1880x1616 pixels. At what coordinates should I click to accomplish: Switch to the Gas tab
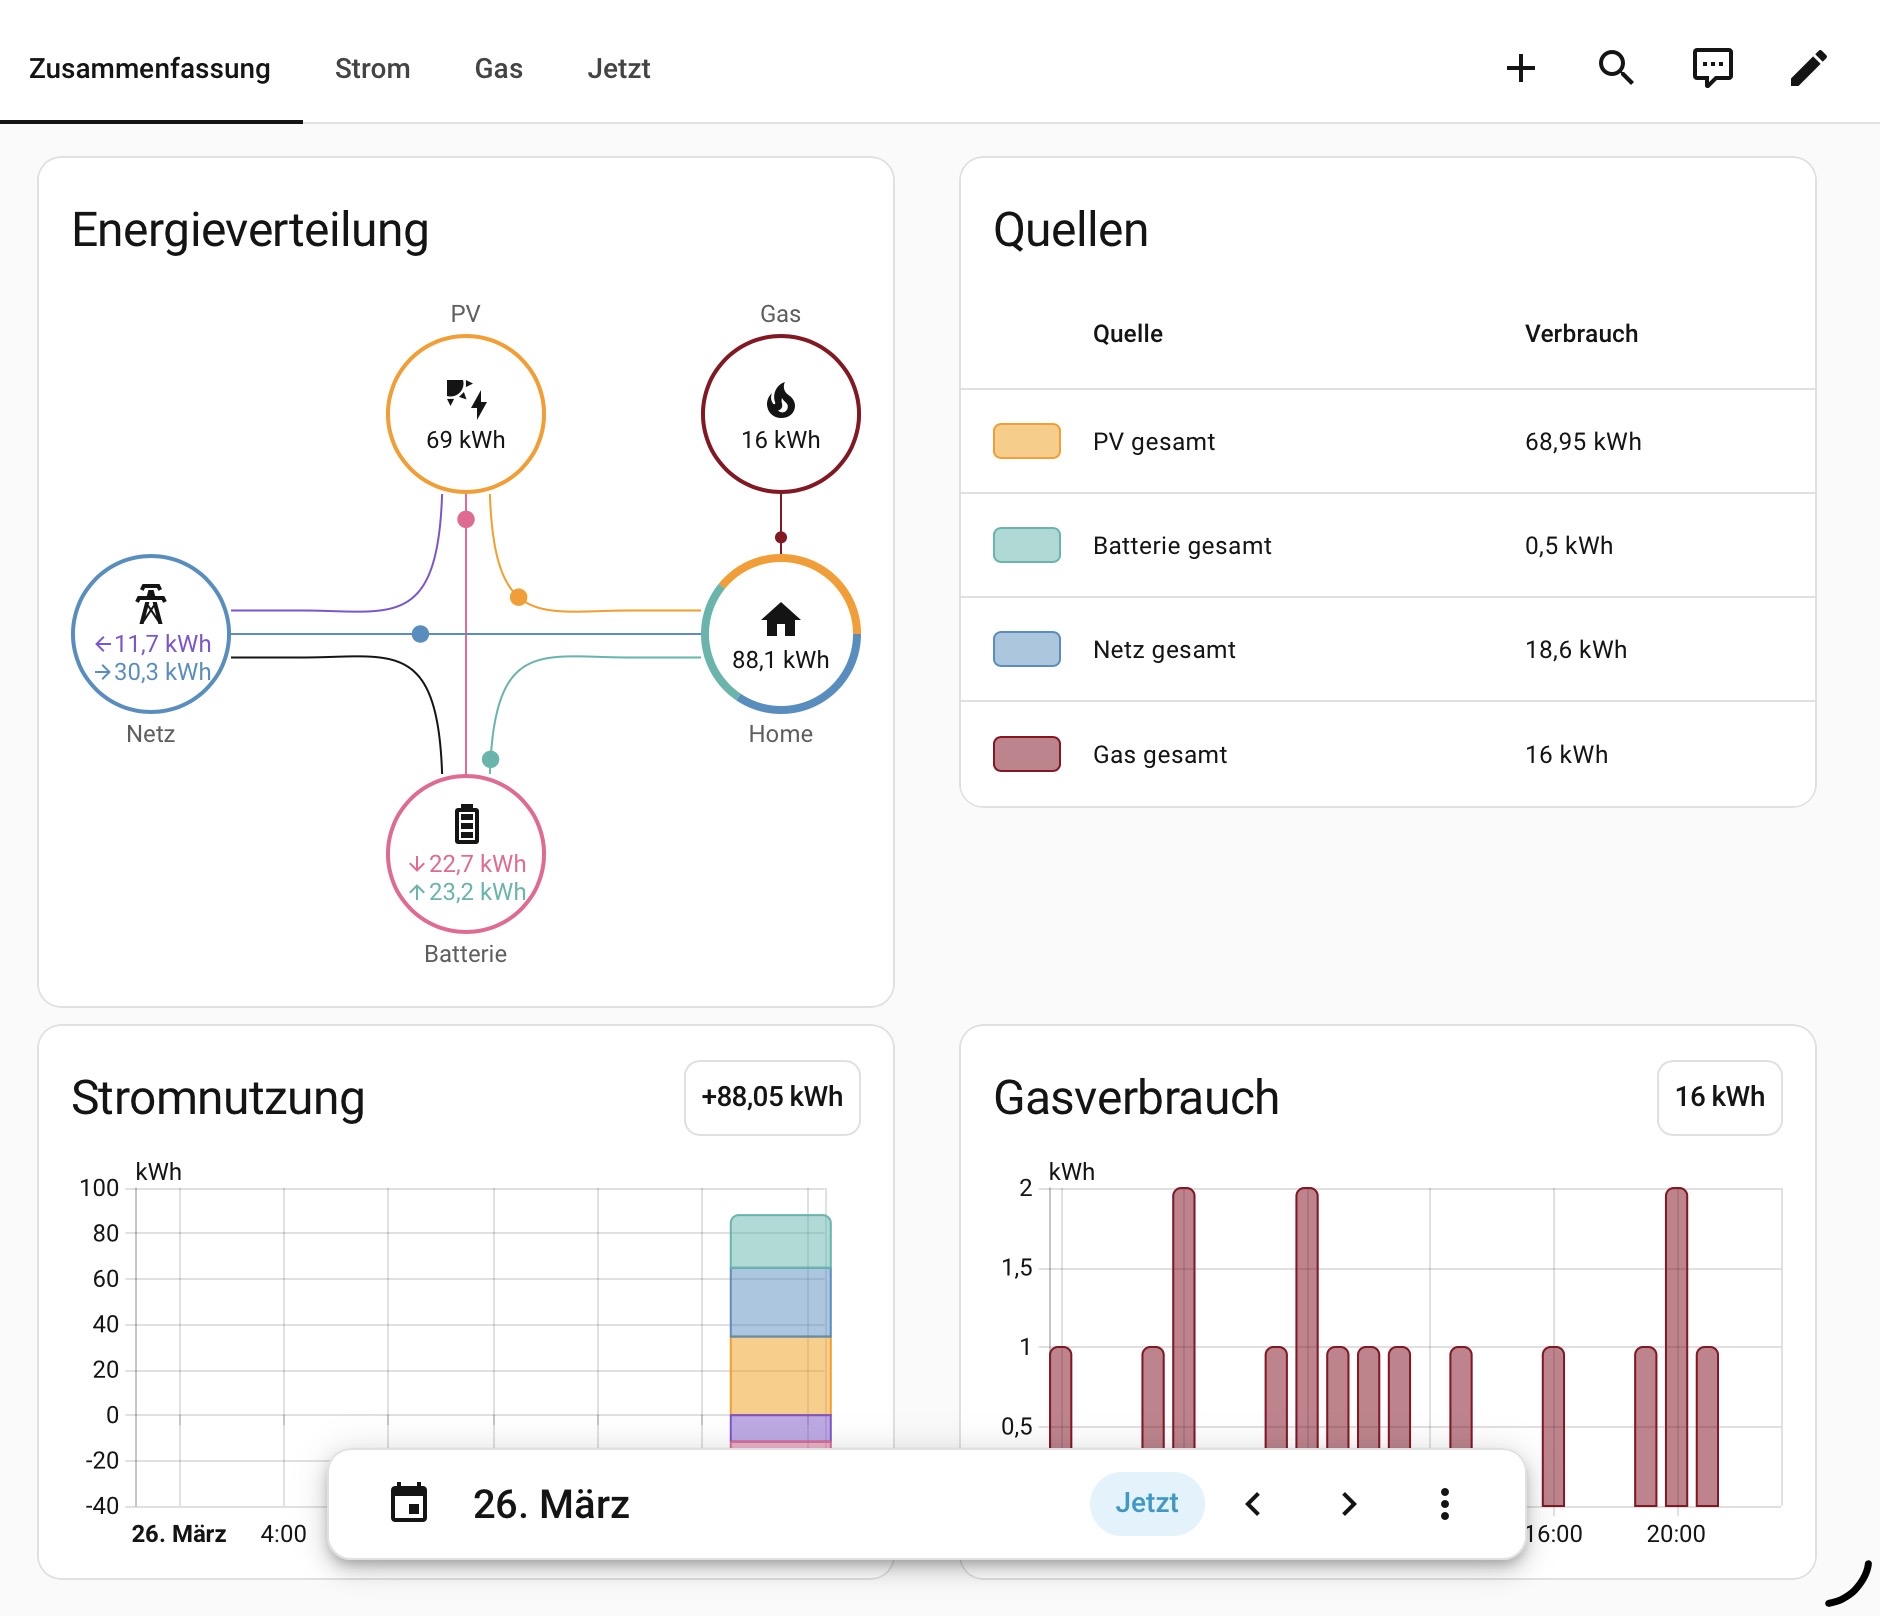pyautogui.click(x=498, y=68)
